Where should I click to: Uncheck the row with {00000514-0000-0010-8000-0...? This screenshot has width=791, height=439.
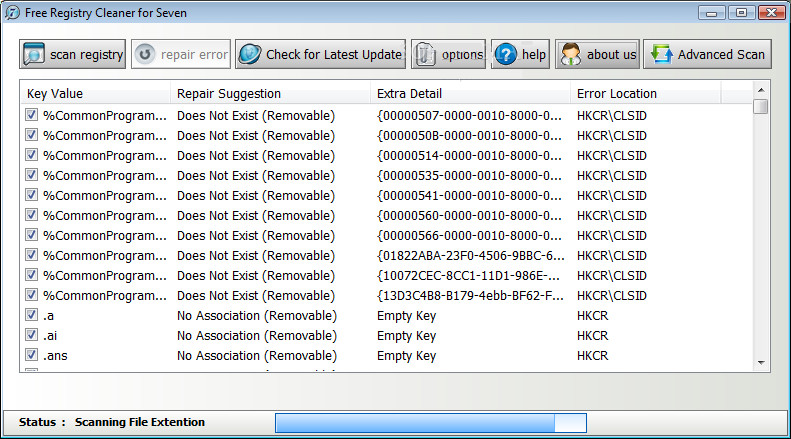31,155
